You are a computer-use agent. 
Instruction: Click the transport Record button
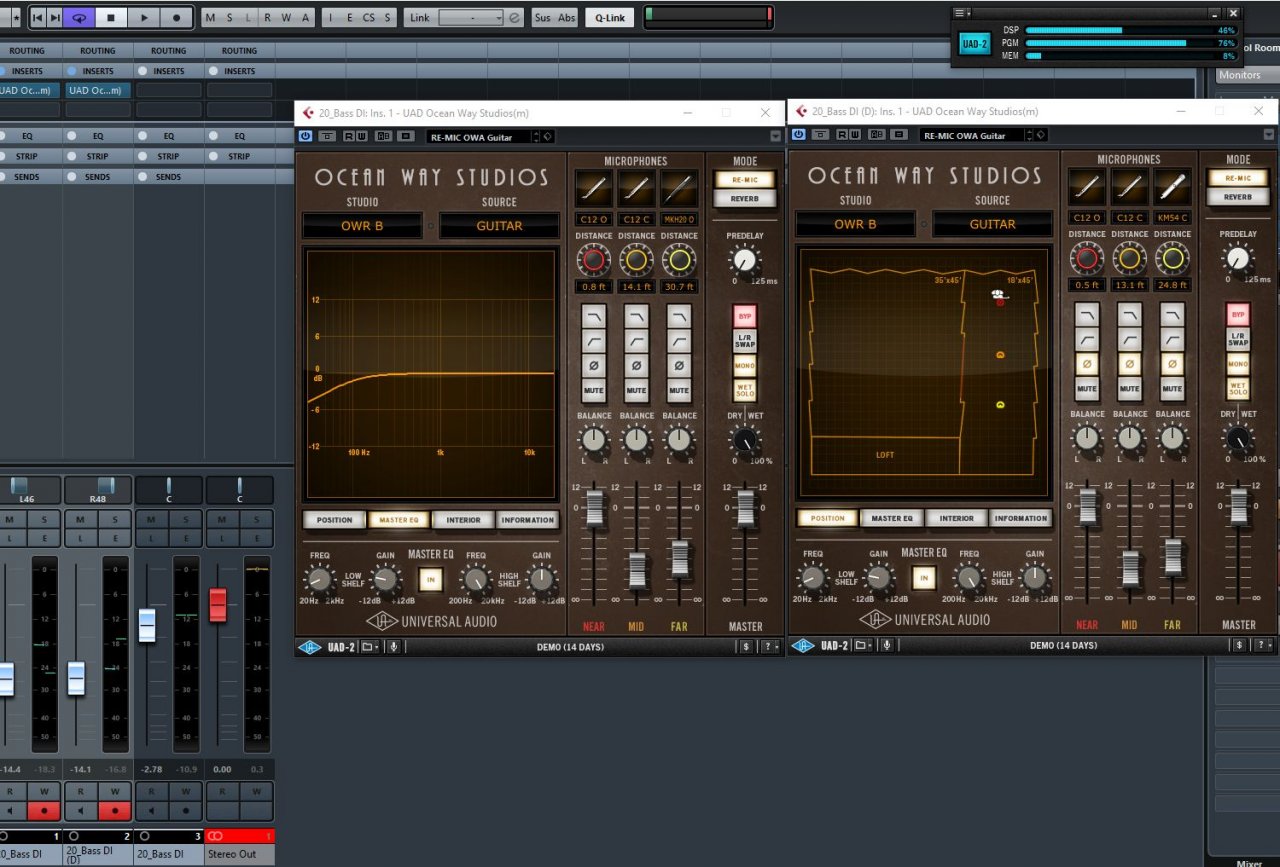[x=177, y=17]
